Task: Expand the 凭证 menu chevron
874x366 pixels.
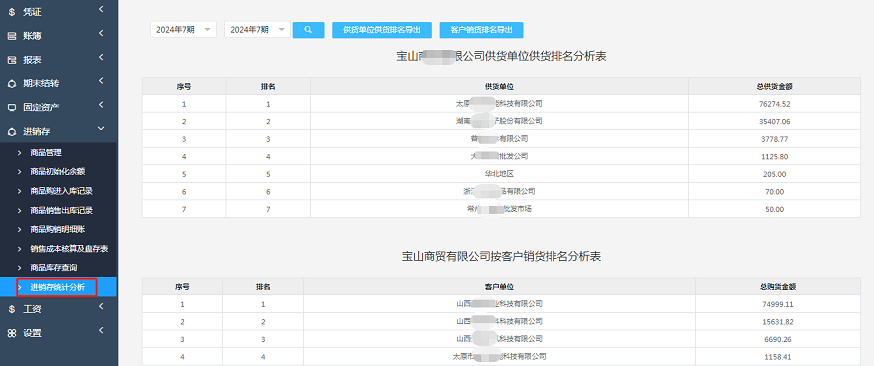Action: [x=101, y=9]
